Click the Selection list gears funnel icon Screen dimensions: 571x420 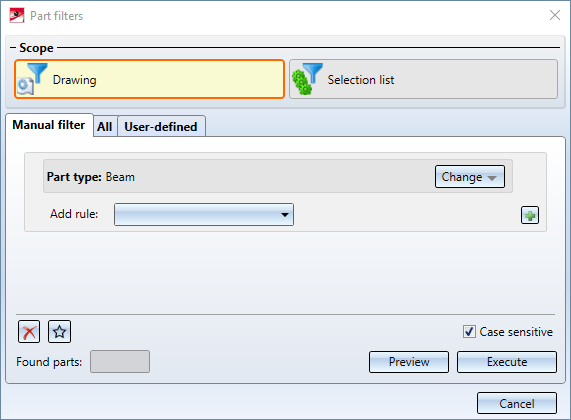tap(308, 79)
